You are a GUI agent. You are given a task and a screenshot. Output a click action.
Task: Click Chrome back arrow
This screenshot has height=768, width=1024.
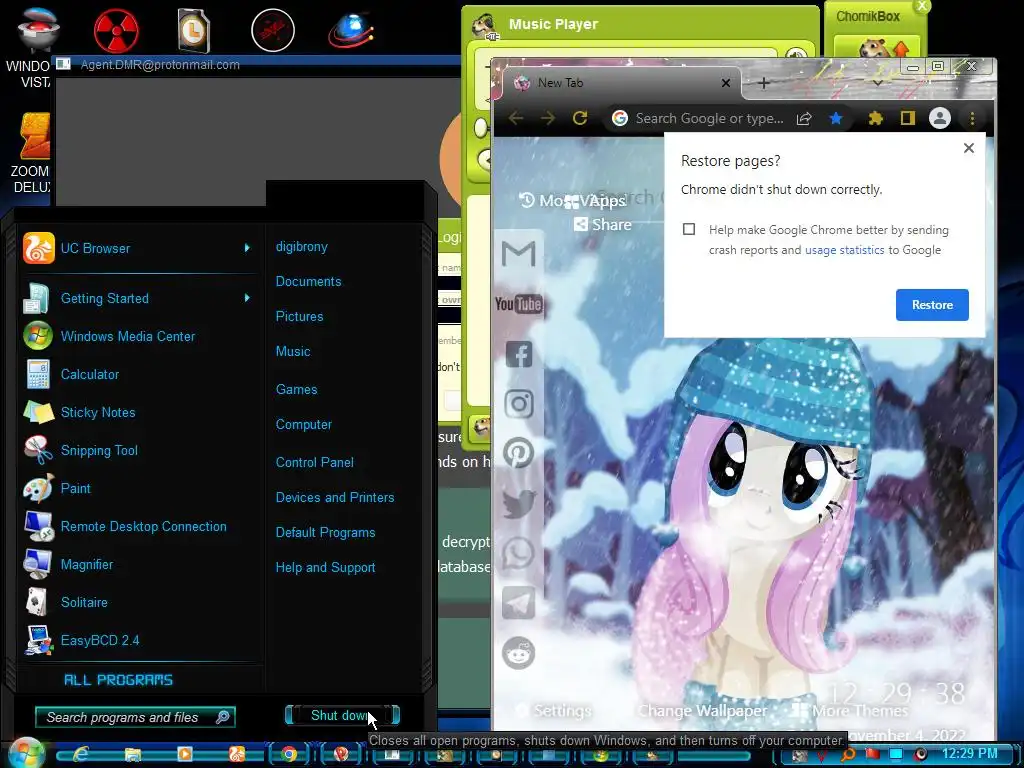[516, 118]
